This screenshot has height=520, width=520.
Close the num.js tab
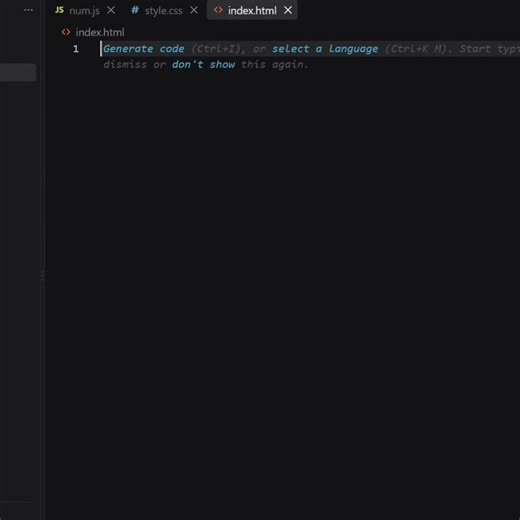click(111, 11)
